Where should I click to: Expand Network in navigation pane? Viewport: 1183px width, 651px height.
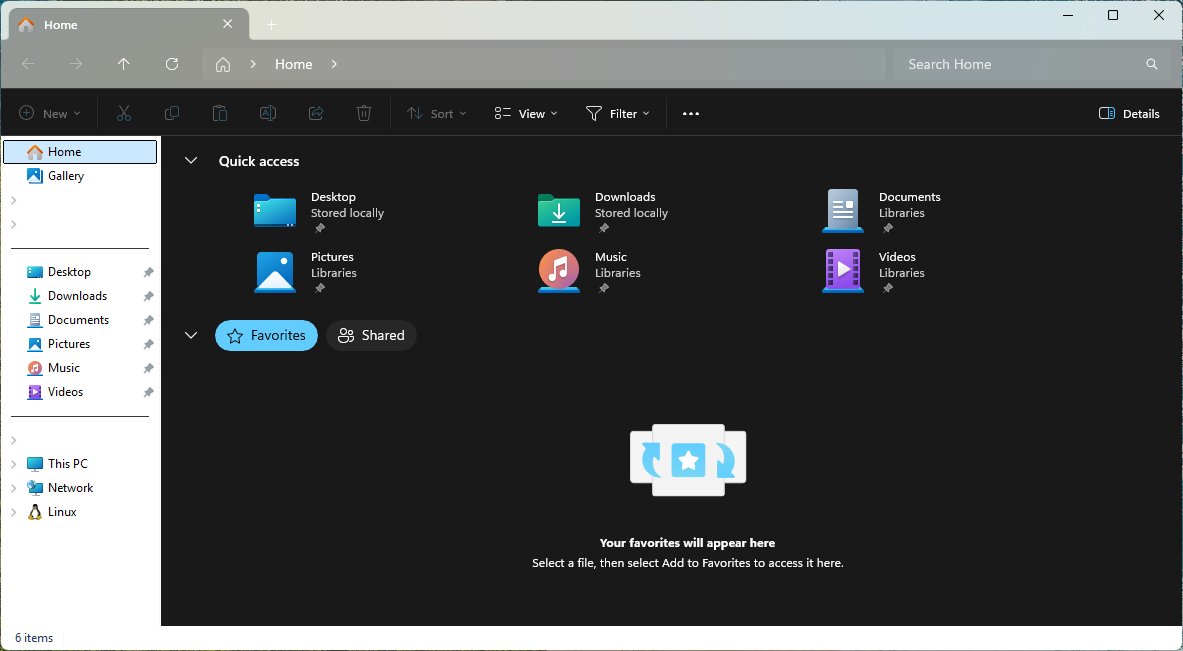(14, 488)
